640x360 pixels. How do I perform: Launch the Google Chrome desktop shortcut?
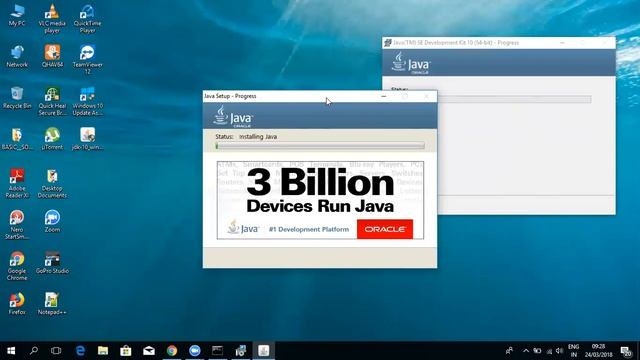17,266
